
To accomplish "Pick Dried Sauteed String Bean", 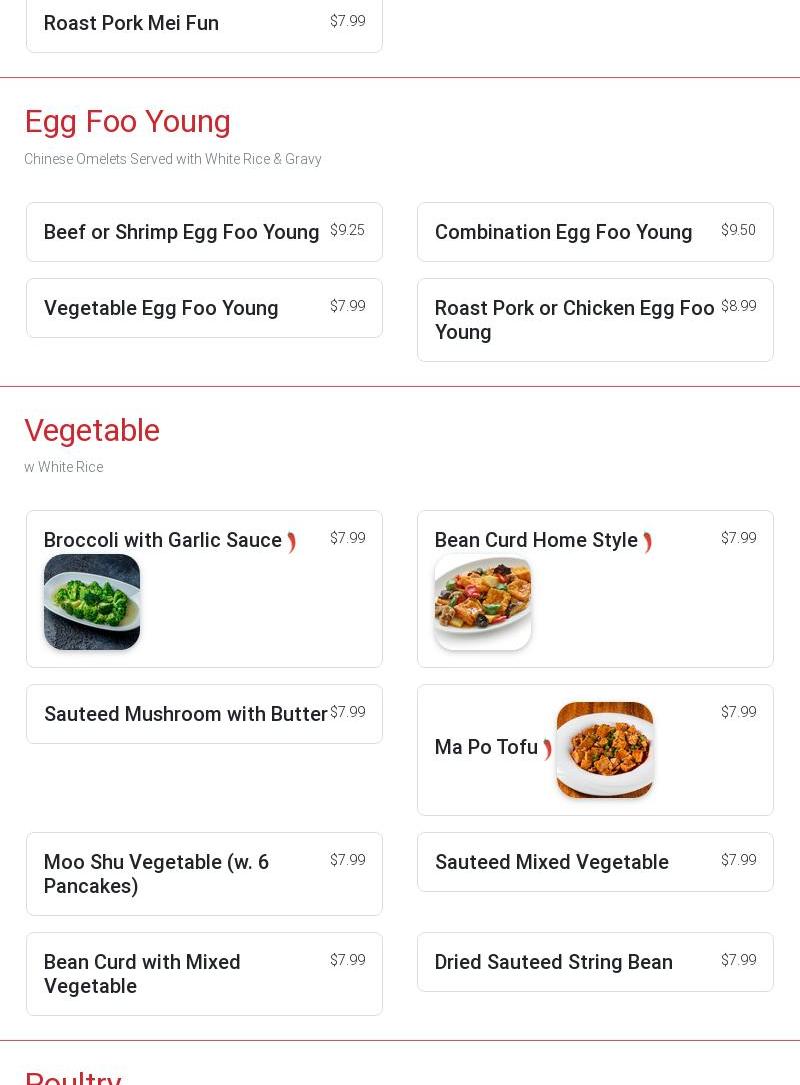I will (554, 962).
